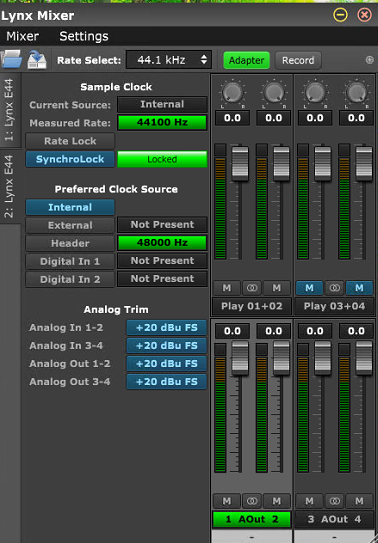This screenshot has width=378, height=543.
Task: Toggle stereo link for AOut 1-2
Action: click(x=252, y=501)
